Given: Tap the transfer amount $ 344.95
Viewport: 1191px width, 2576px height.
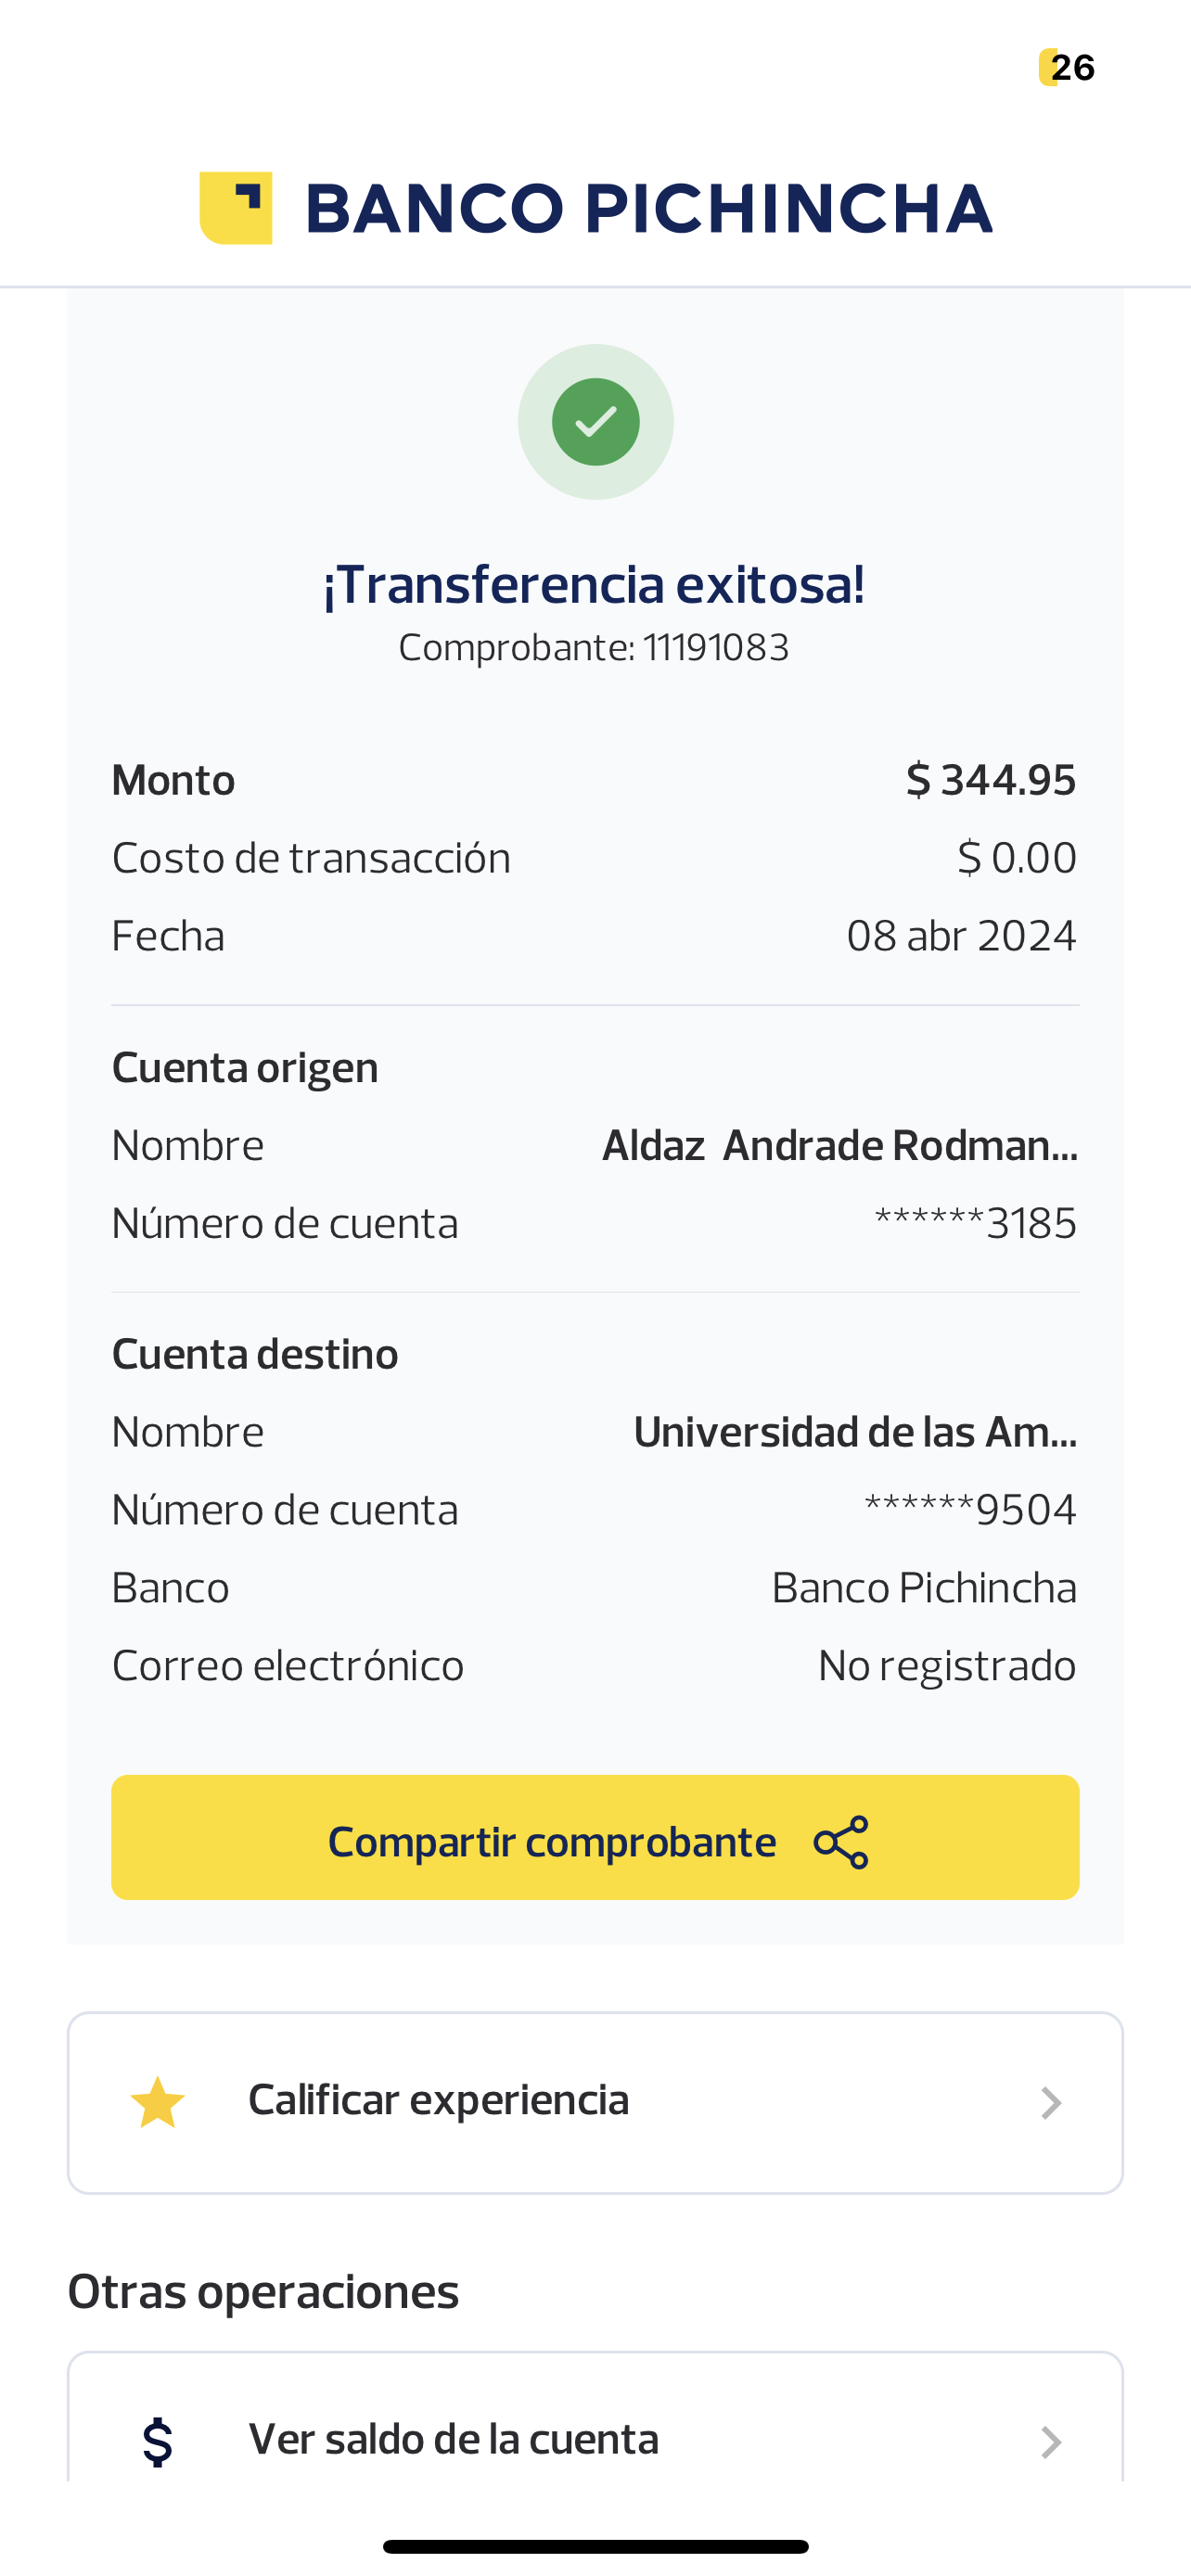Looking at the screenshot, I should [x=990, y=780].
